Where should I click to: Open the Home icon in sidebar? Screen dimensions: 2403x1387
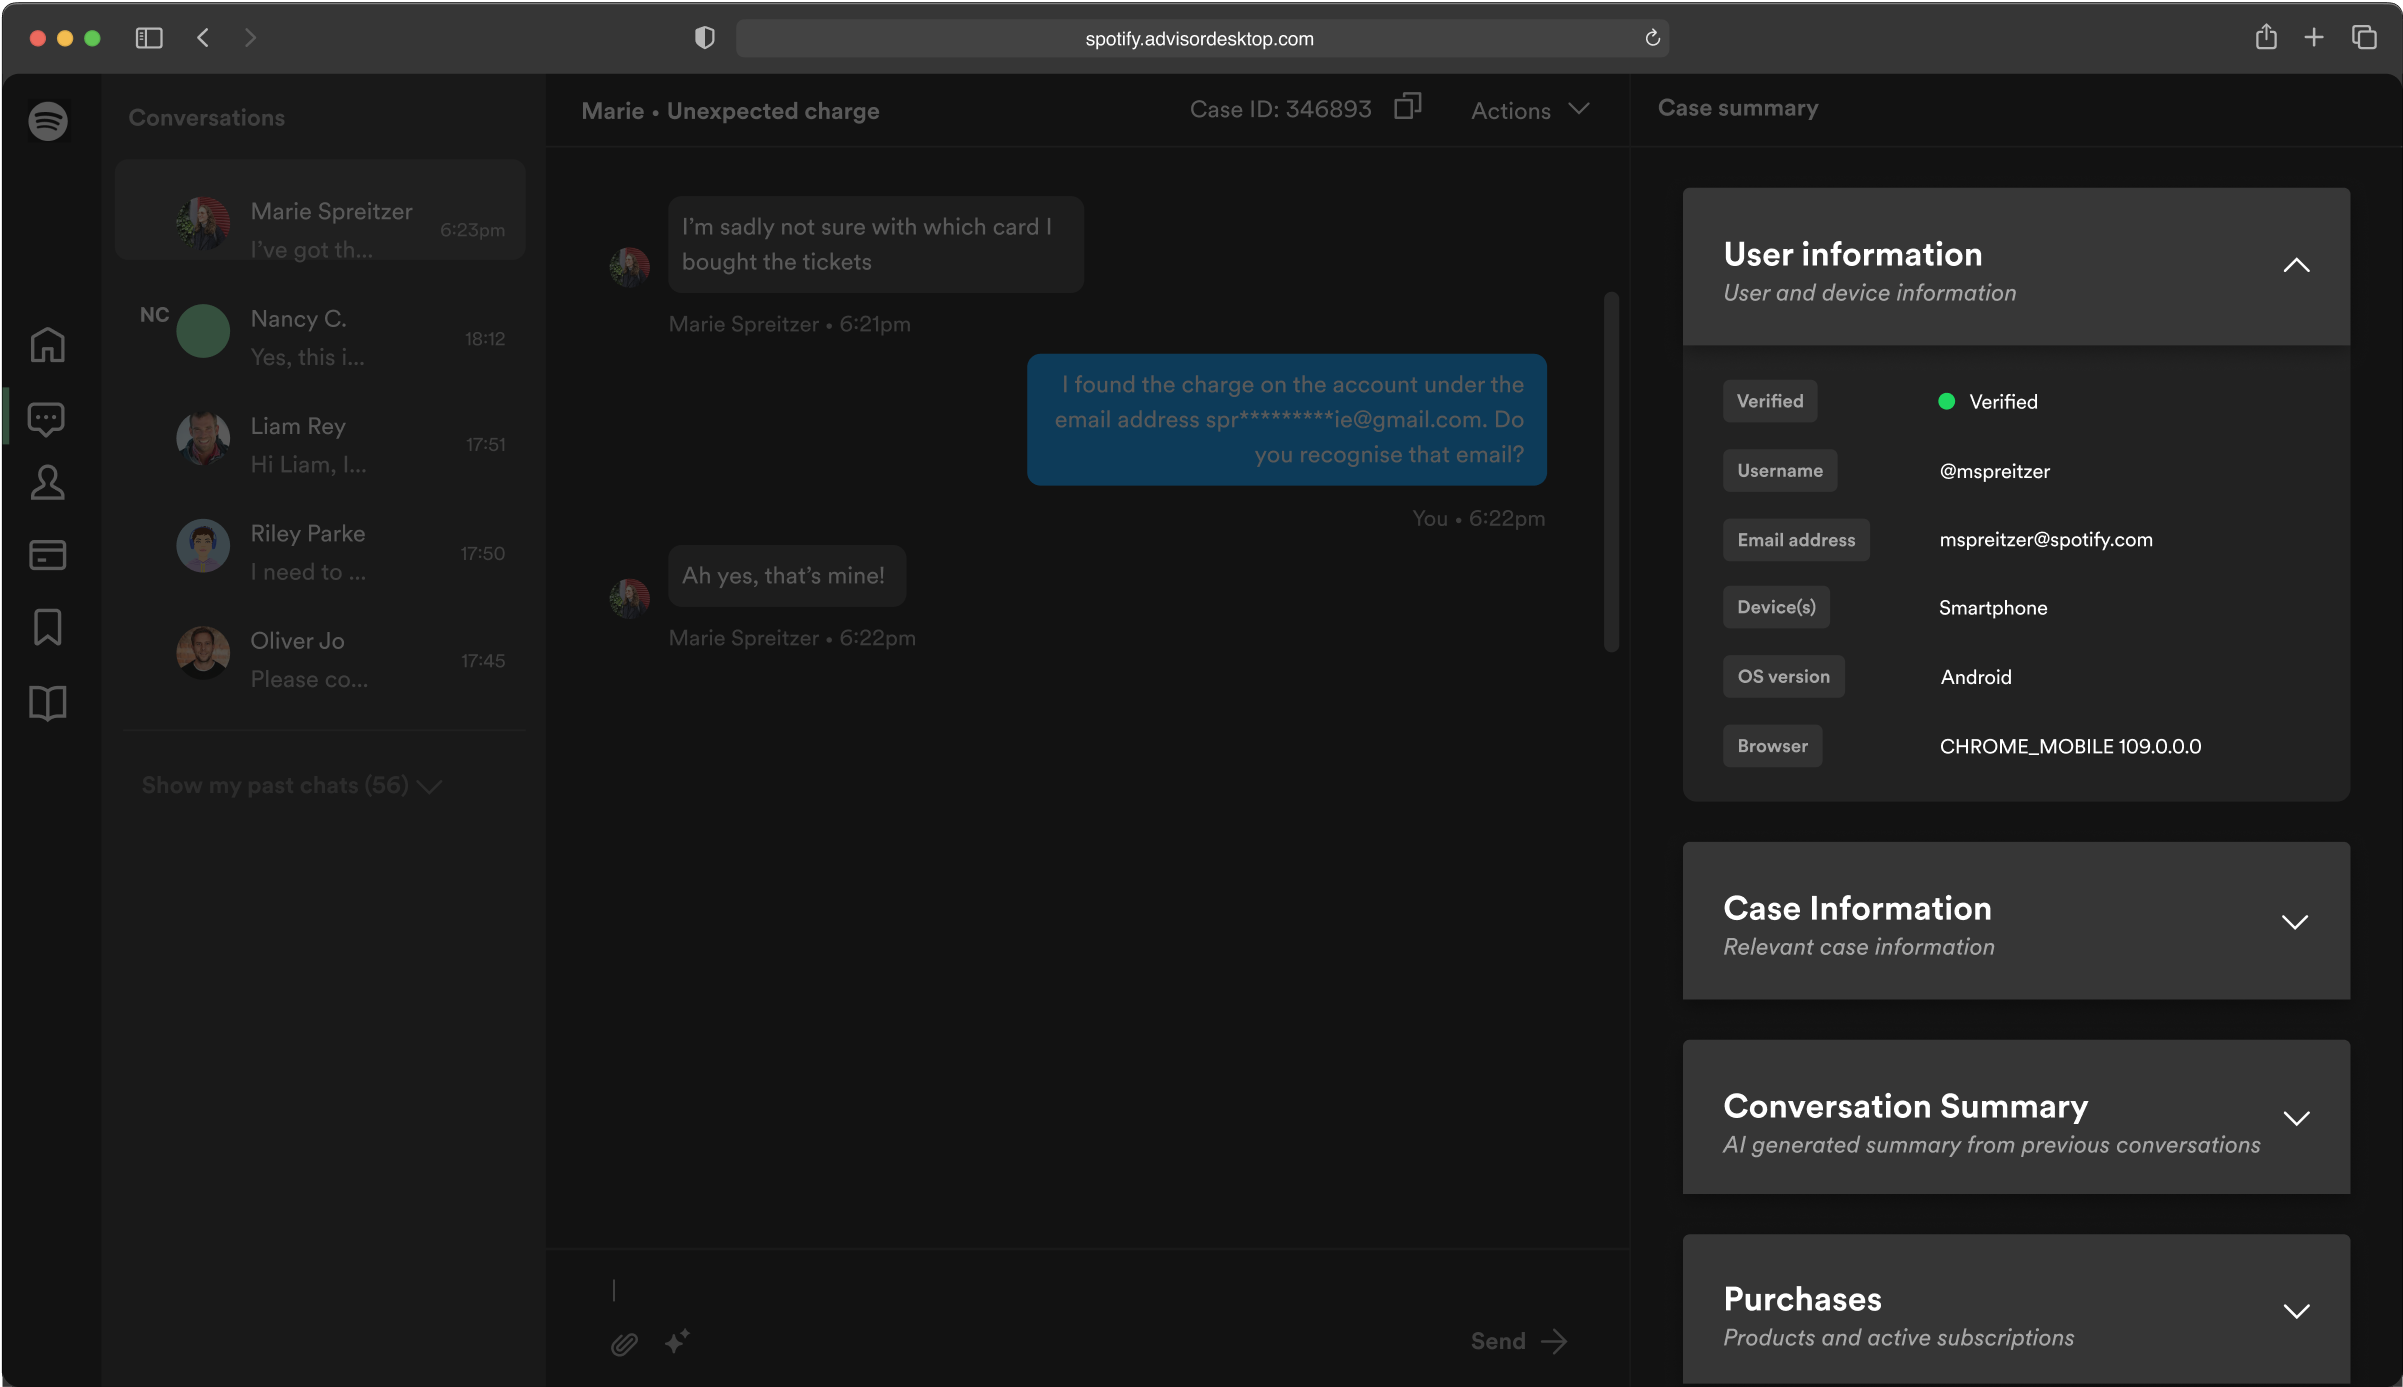pyautogui.click(x=47, y=345)
